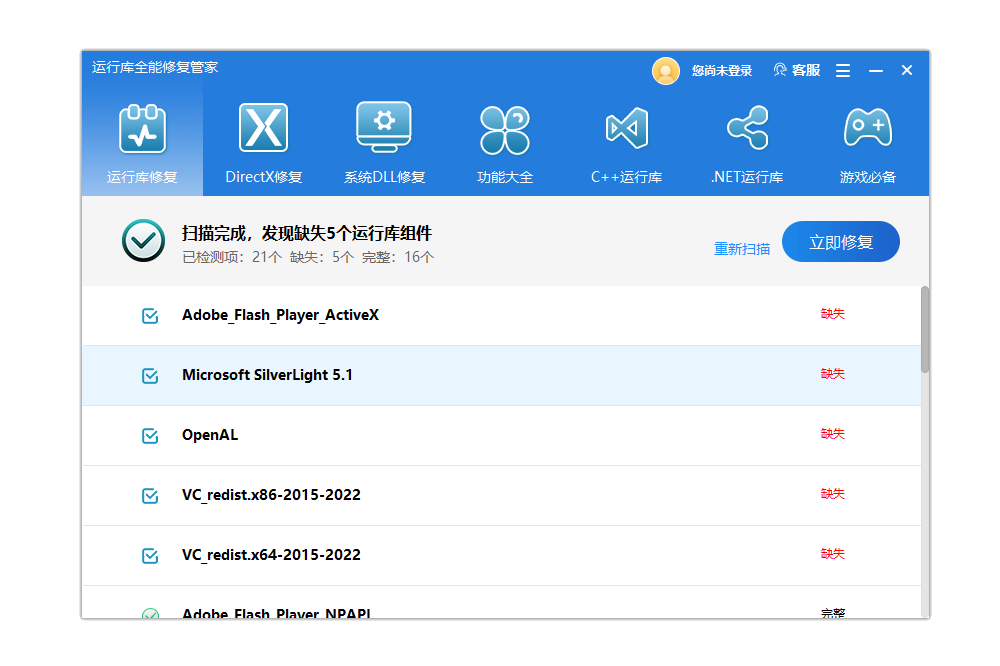1000x666 pixels.
Task: Uncheck the OpenAL component
Action: point(150,435)
